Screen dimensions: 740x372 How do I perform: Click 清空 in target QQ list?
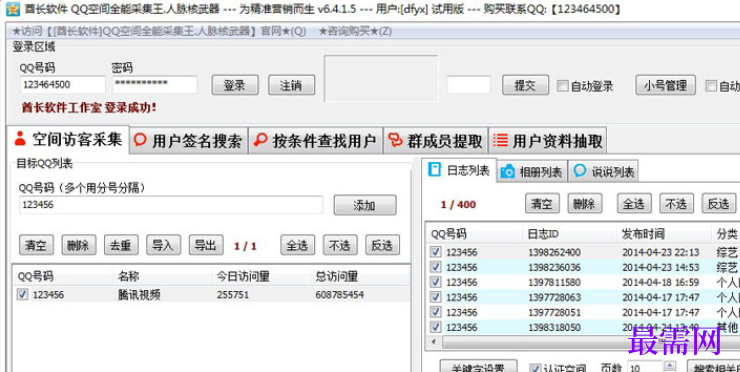36,245
